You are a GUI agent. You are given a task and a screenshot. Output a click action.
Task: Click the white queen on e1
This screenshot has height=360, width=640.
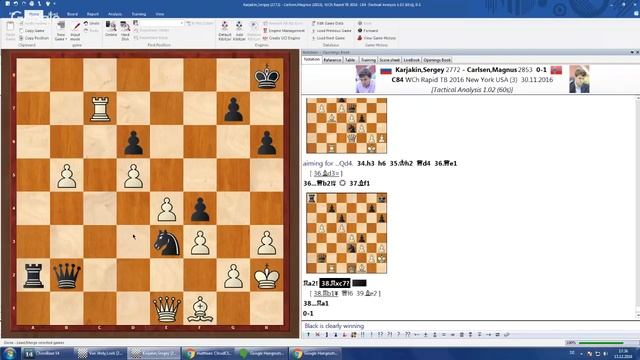click(167, 309)
